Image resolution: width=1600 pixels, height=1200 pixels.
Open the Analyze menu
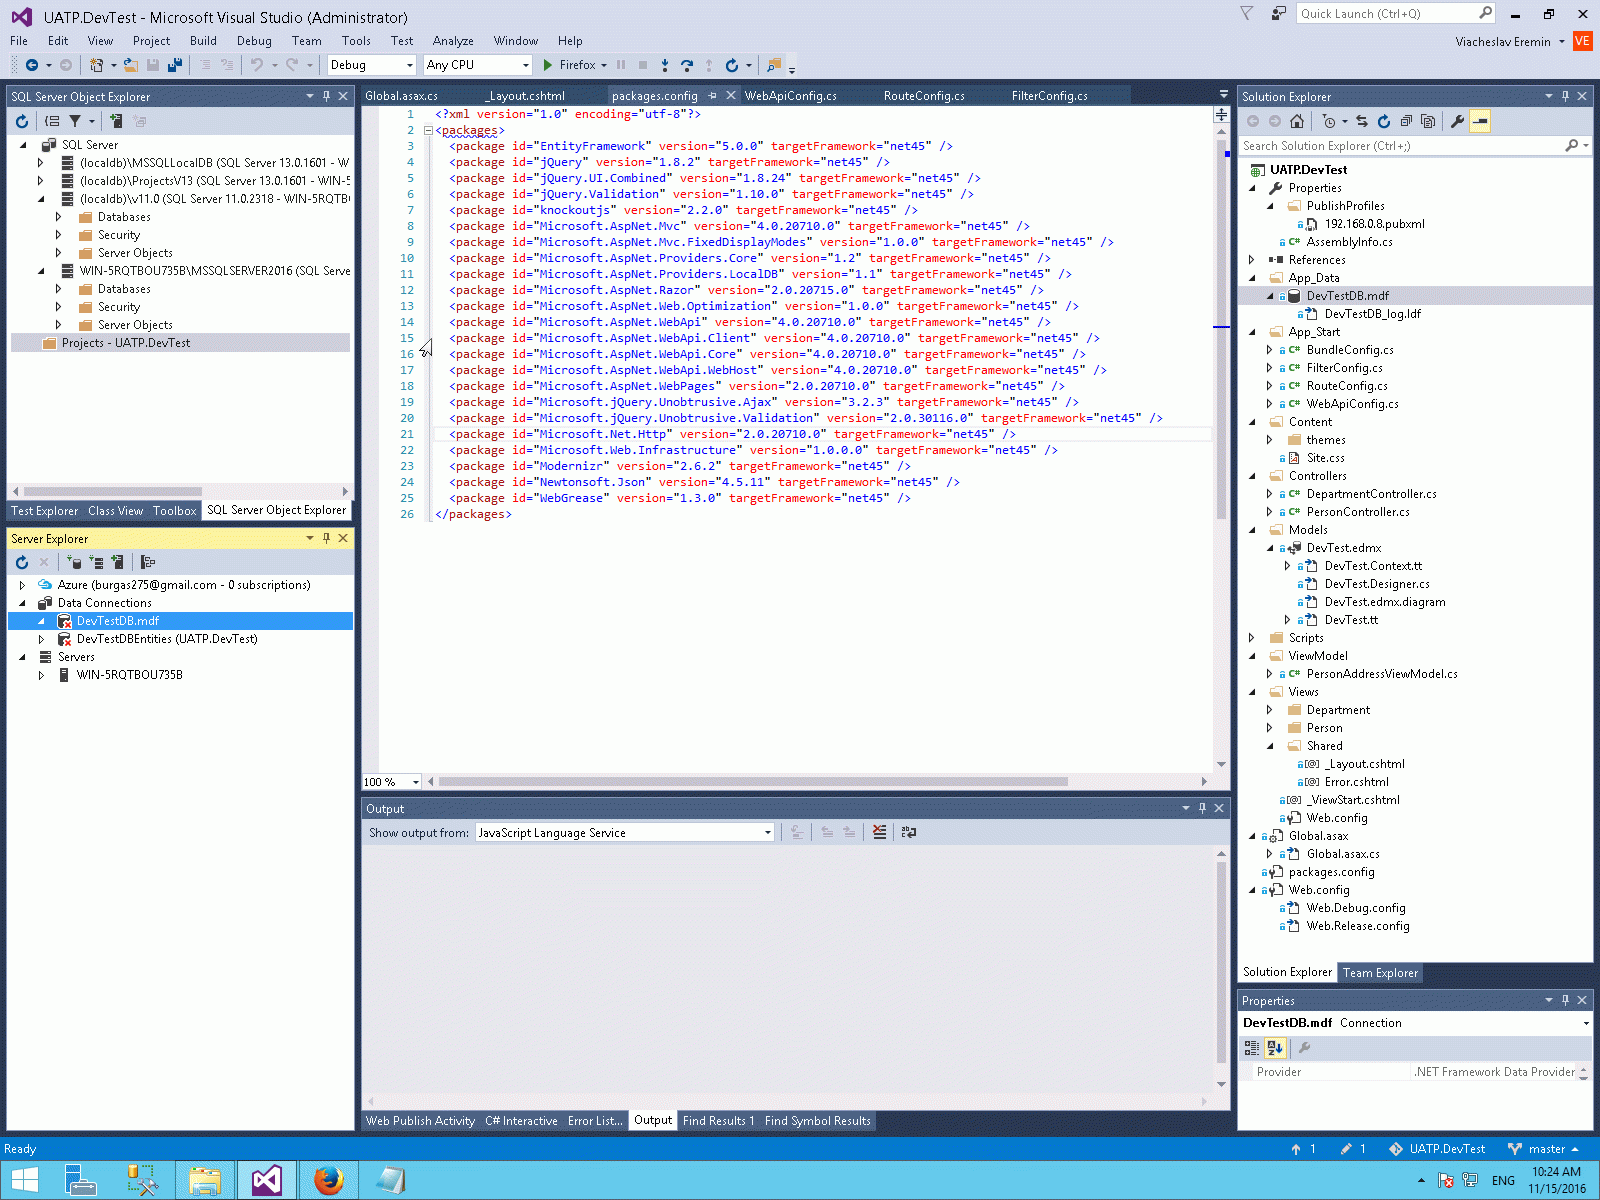point(453,41)
